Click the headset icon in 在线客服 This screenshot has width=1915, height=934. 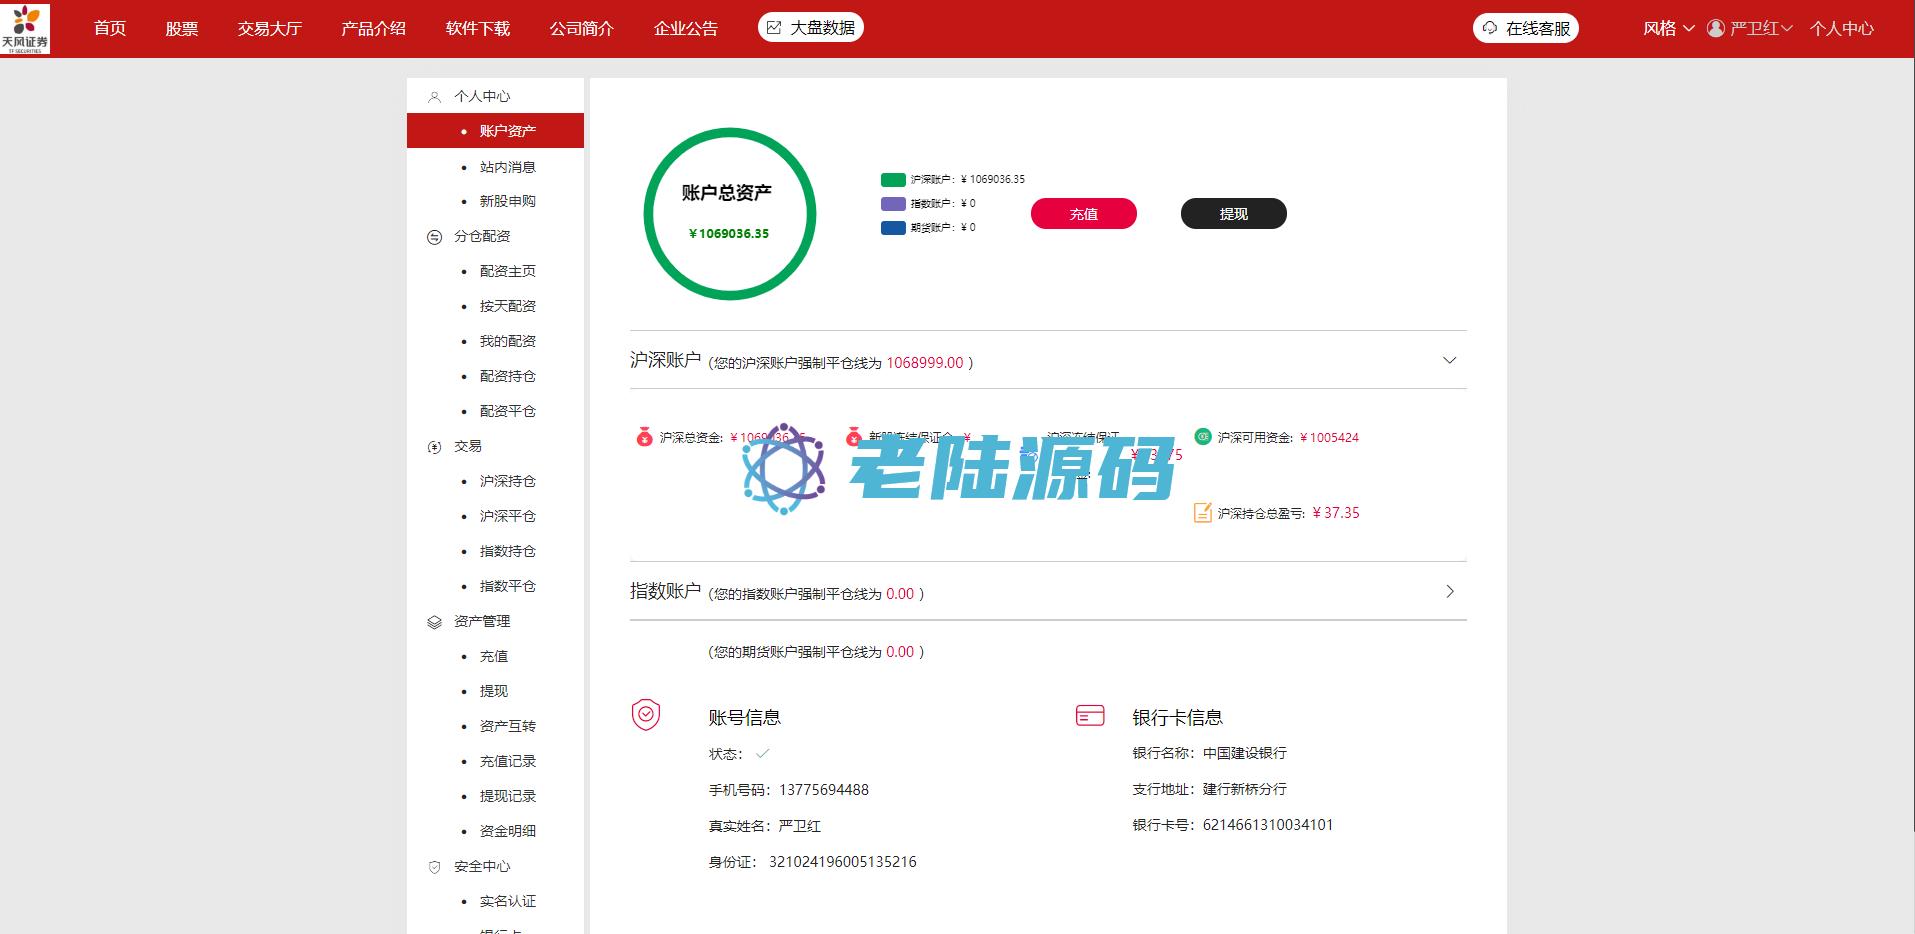(1490, 28)
